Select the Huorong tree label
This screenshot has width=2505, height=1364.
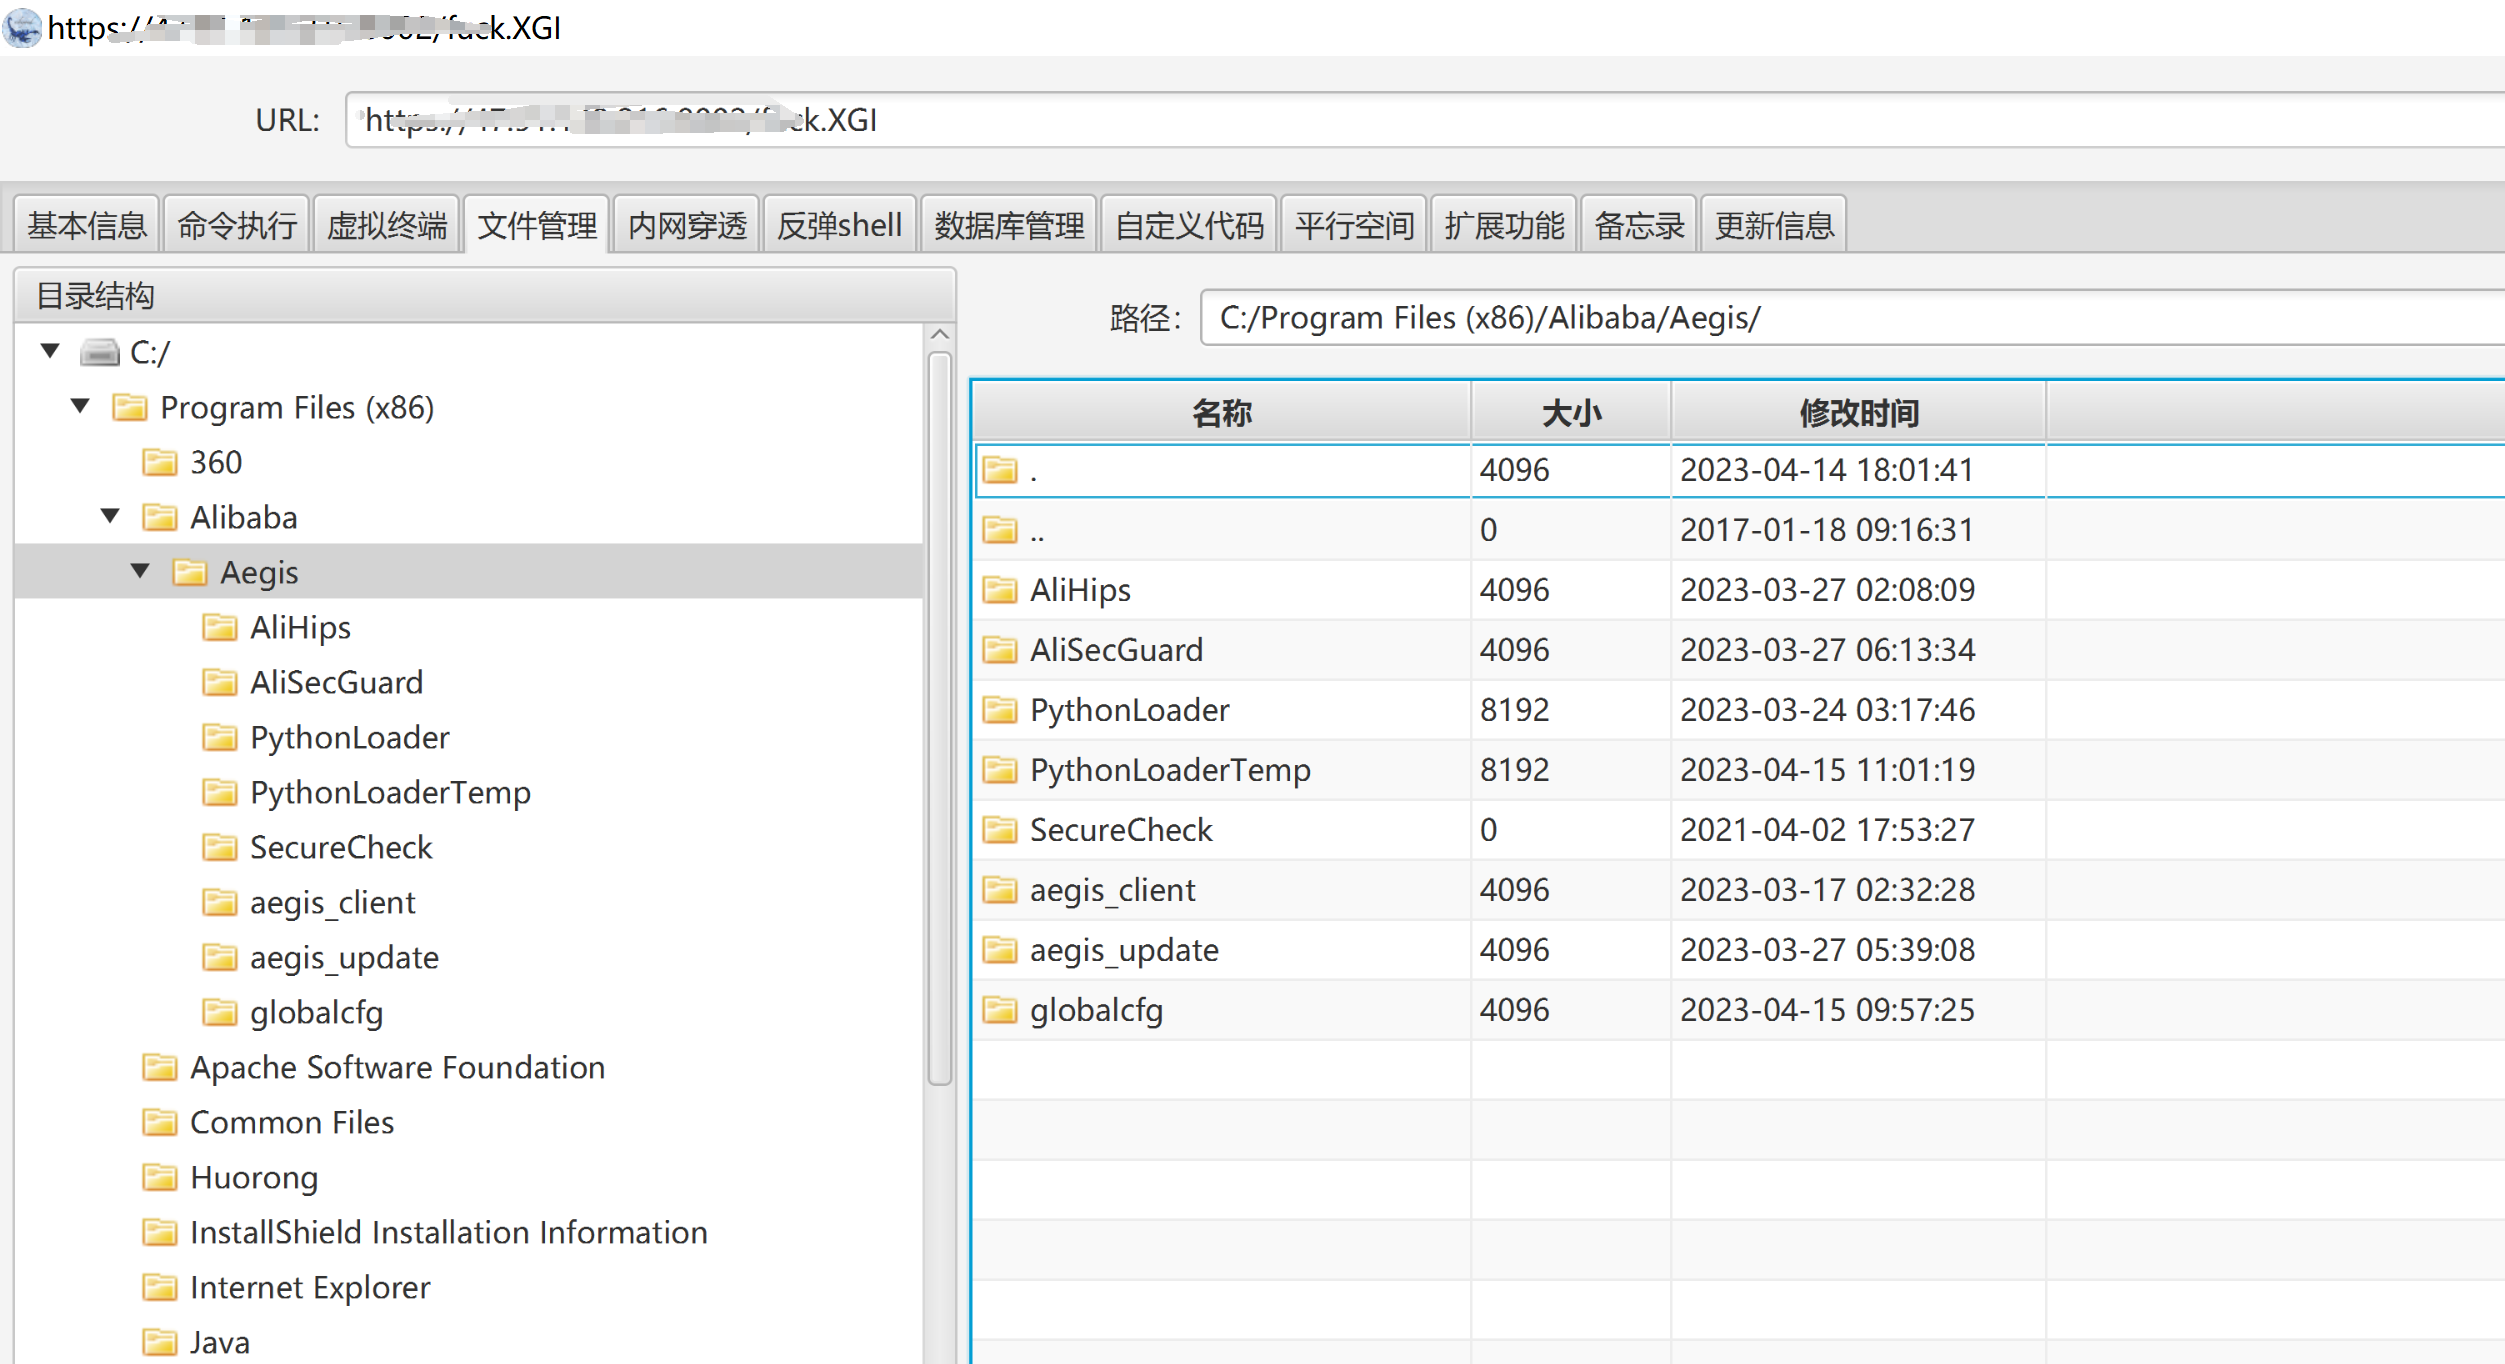coord(254,1178)
